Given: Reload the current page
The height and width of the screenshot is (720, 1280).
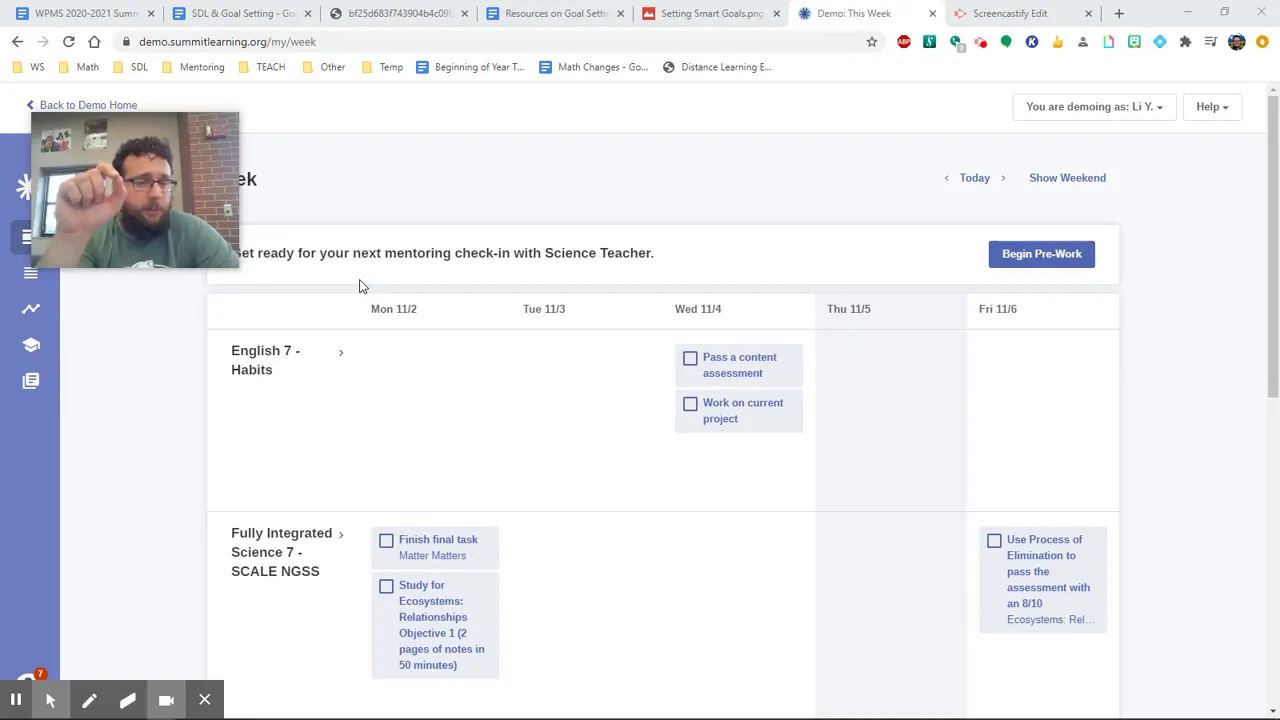Looking at the screenshot, I should pyautogui.click(x=68, y=42).
